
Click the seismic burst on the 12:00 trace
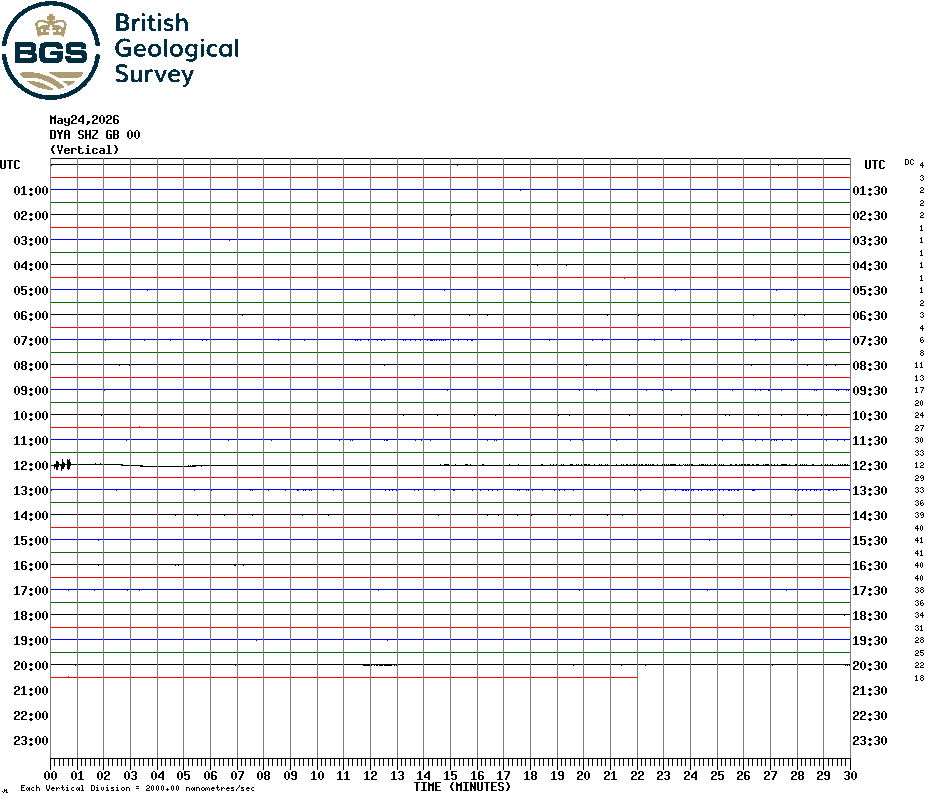62,465
